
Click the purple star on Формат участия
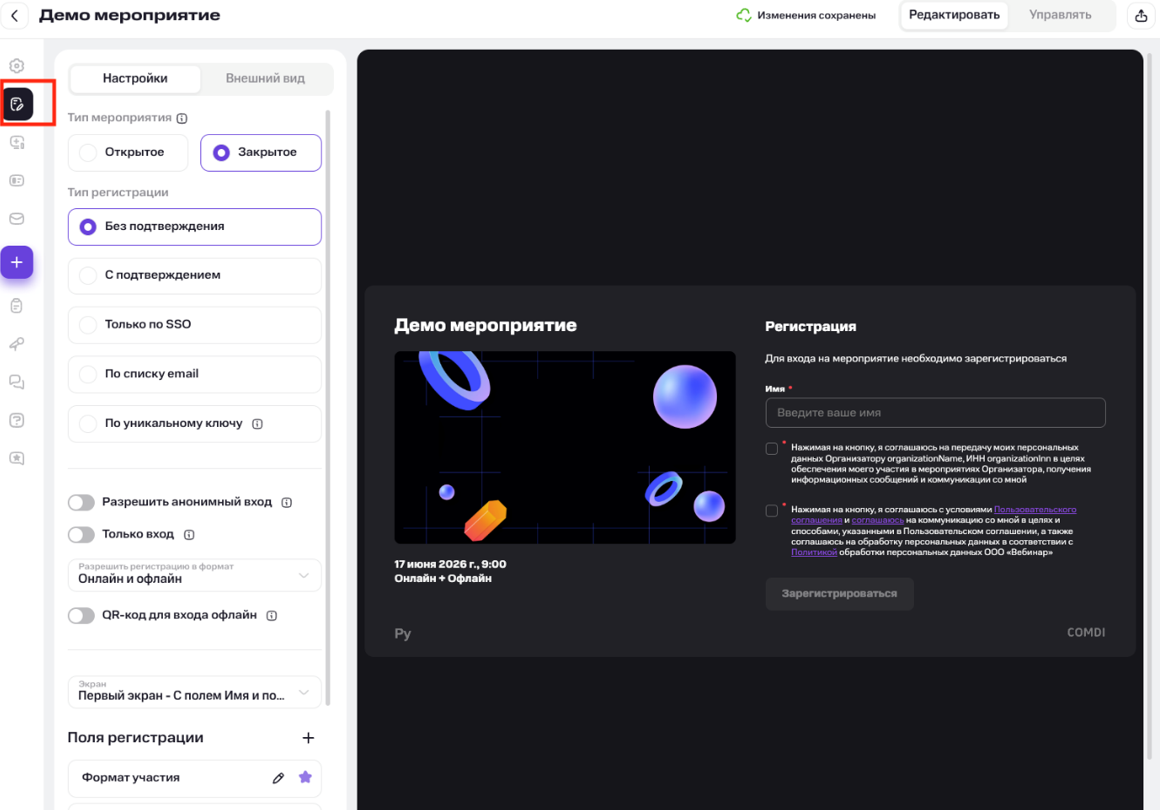[x=305, y=777]
